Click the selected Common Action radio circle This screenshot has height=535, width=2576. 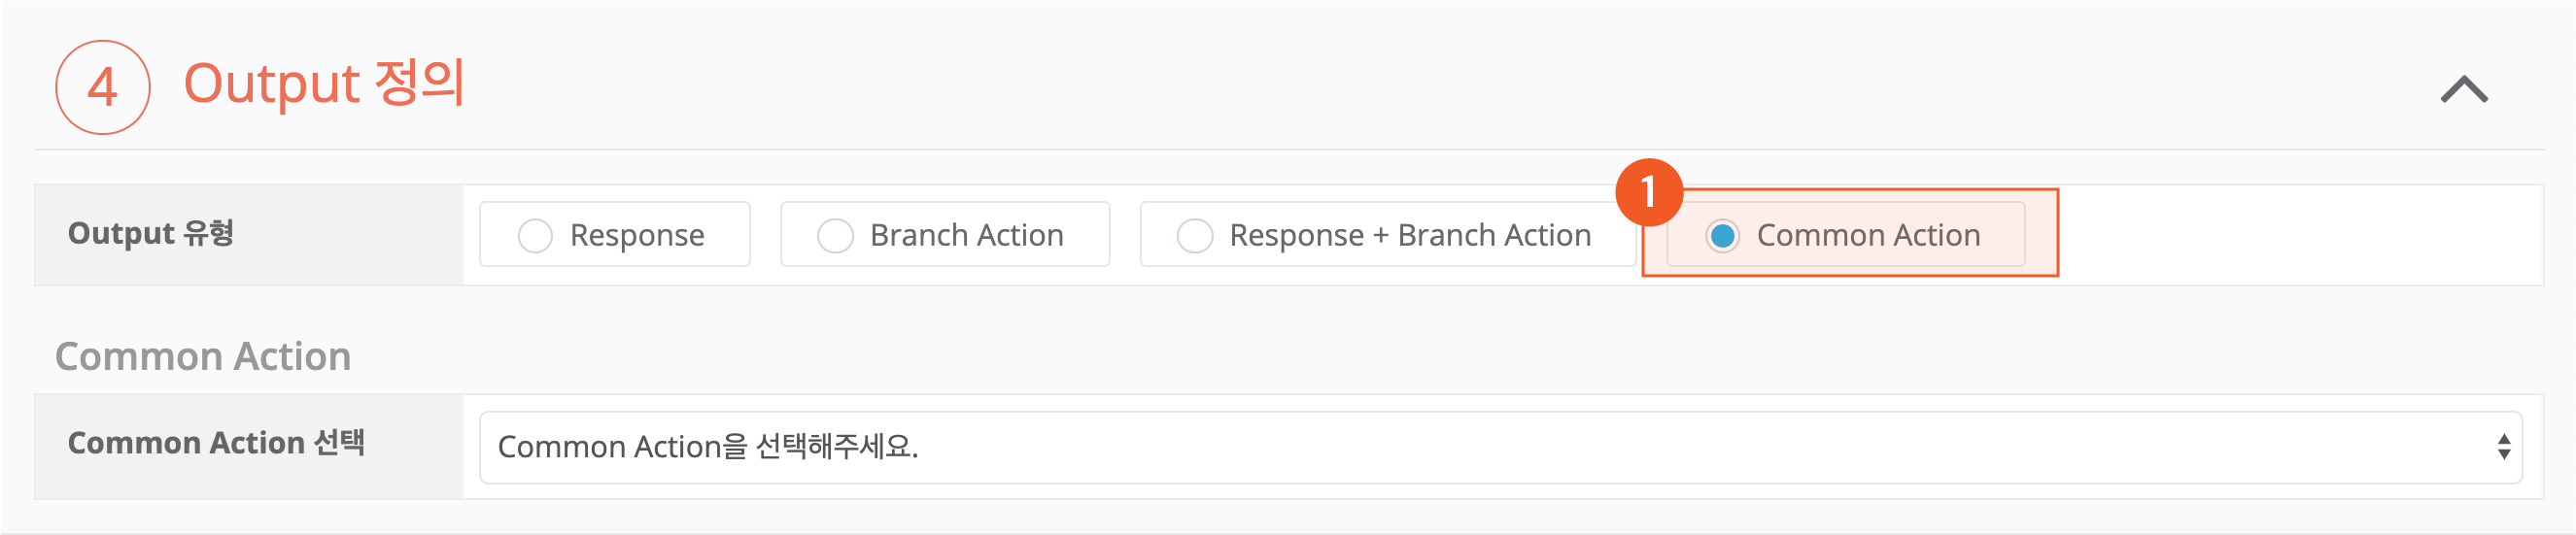tap(1722, 236)
